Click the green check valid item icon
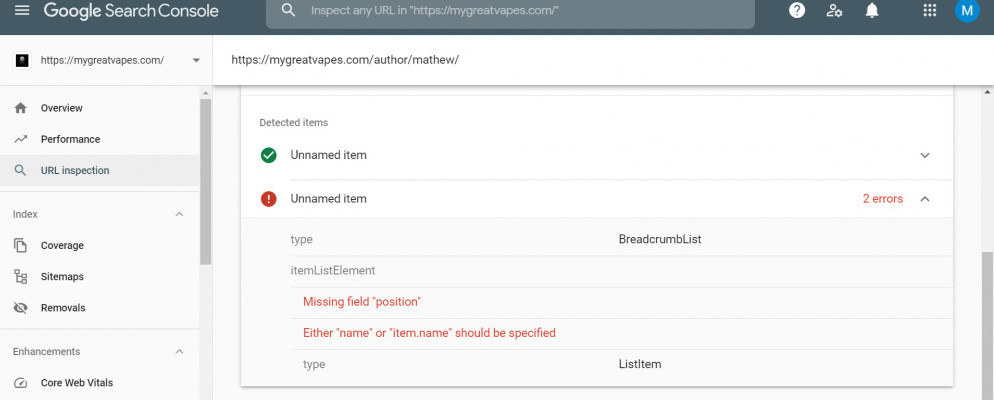Image resolution: width=994 pixels, height=400 pixels. pyautogui.click(x=269, y=155)
